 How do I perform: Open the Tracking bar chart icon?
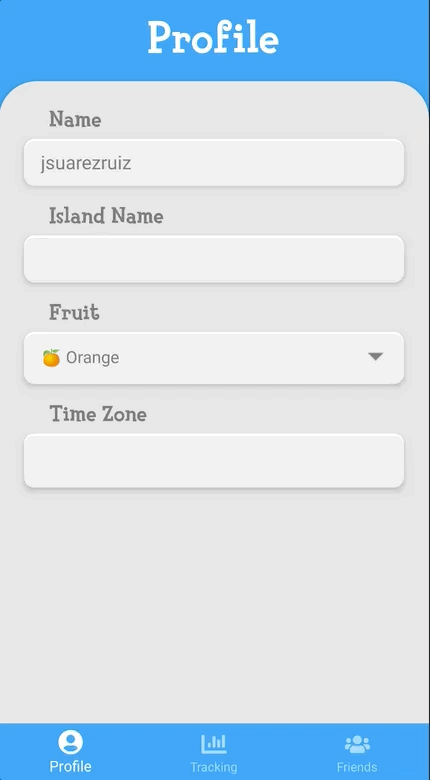(214, 744)
